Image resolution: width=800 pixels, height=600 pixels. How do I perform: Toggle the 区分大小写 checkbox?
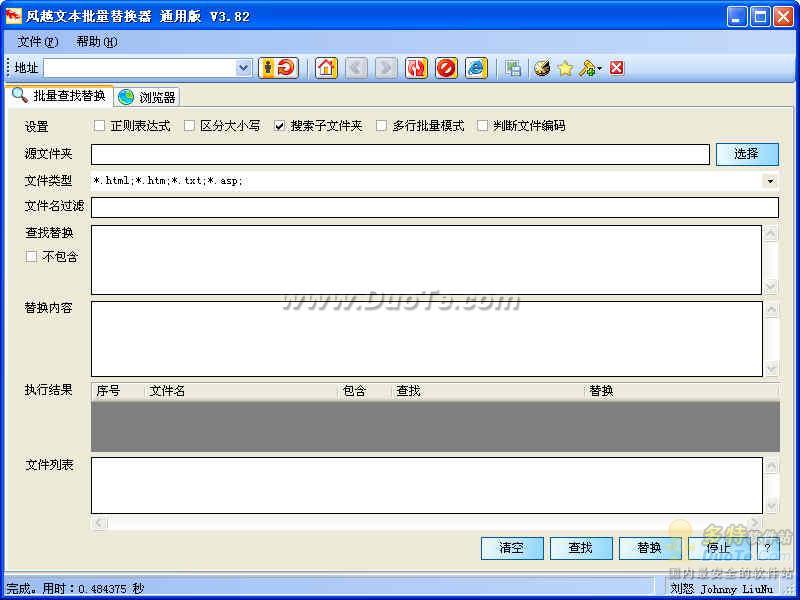click(x=189, y=126)
